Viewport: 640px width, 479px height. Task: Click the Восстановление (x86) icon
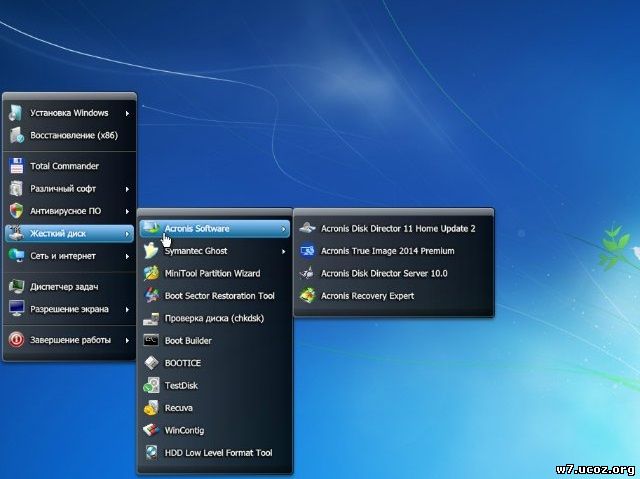16,135
